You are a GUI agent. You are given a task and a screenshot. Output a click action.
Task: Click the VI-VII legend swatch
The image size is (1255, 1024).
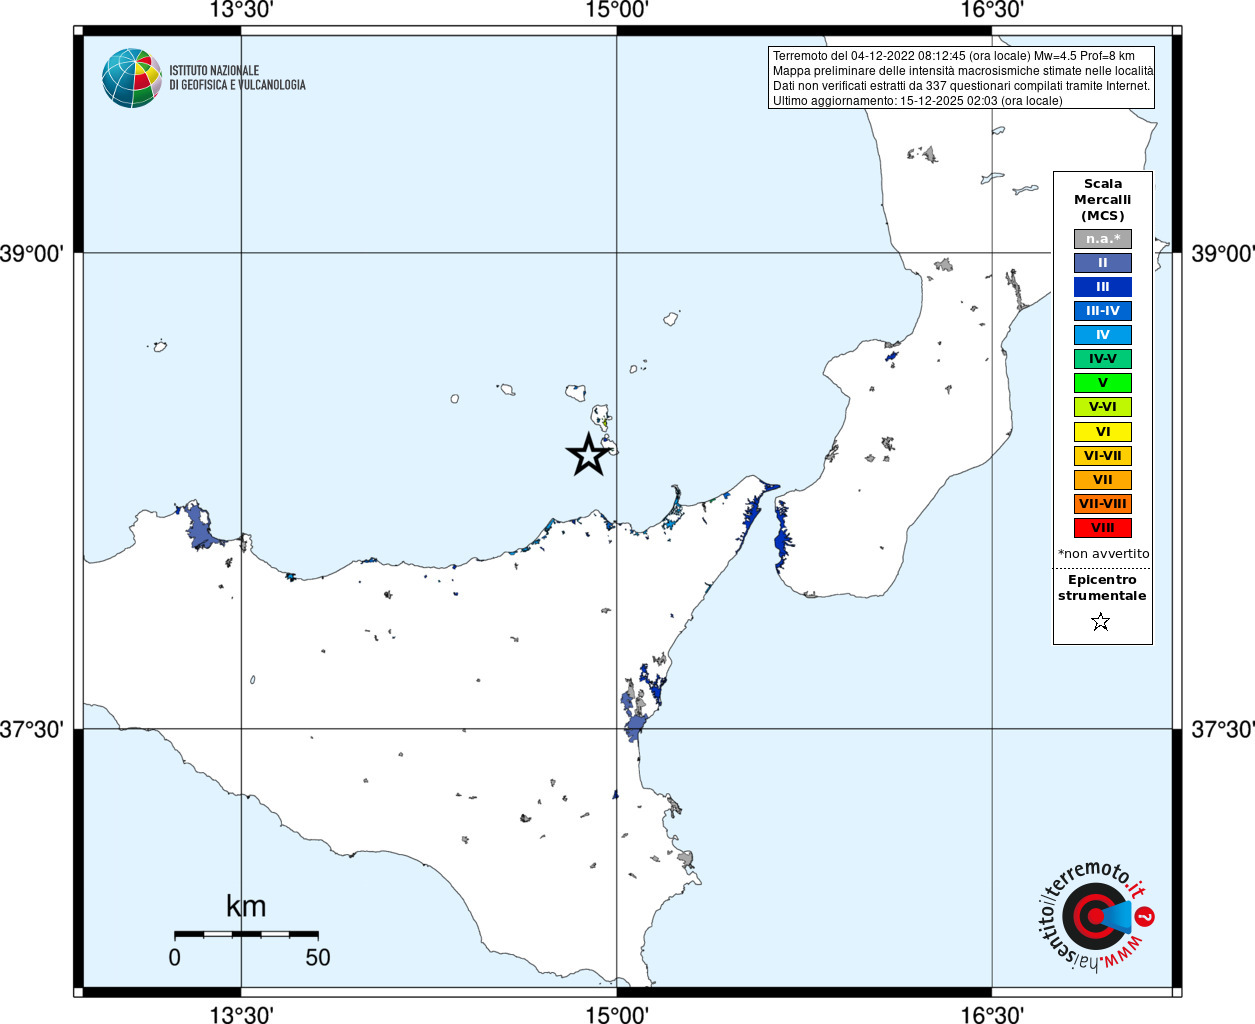coord(1103,456)
